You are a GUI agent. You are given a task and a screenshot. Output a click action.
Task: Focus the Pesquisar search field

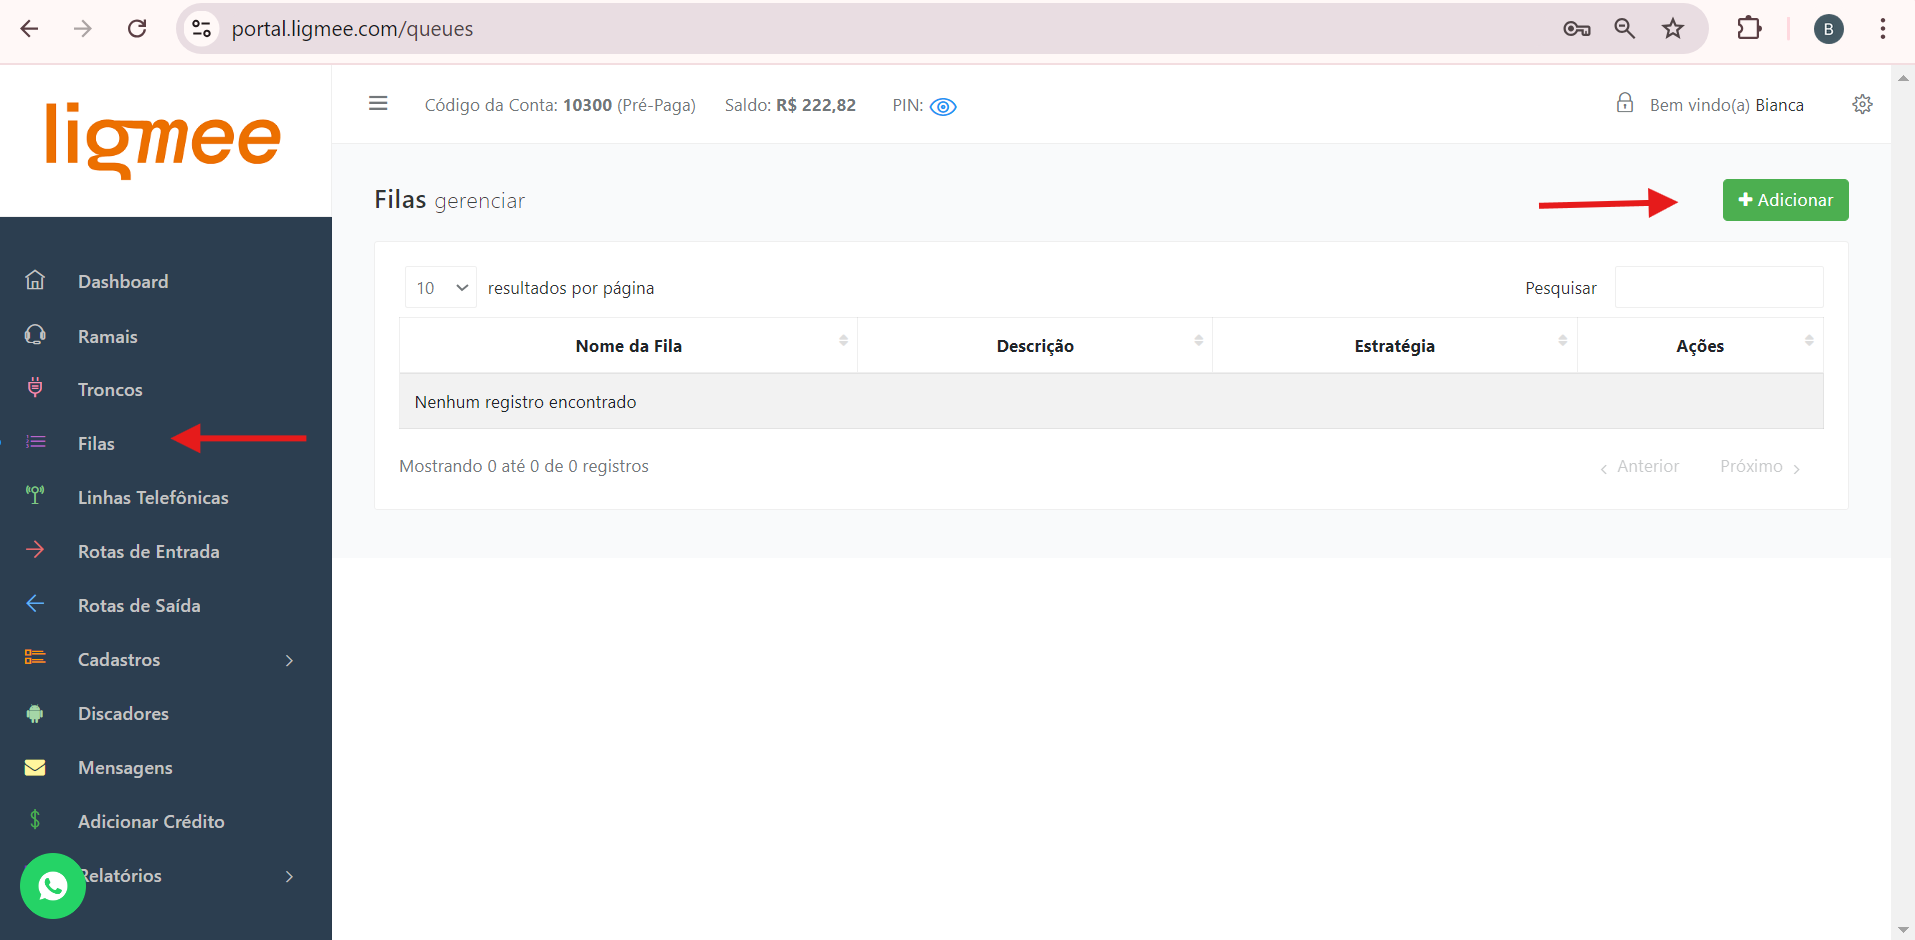click(1718, 288)
